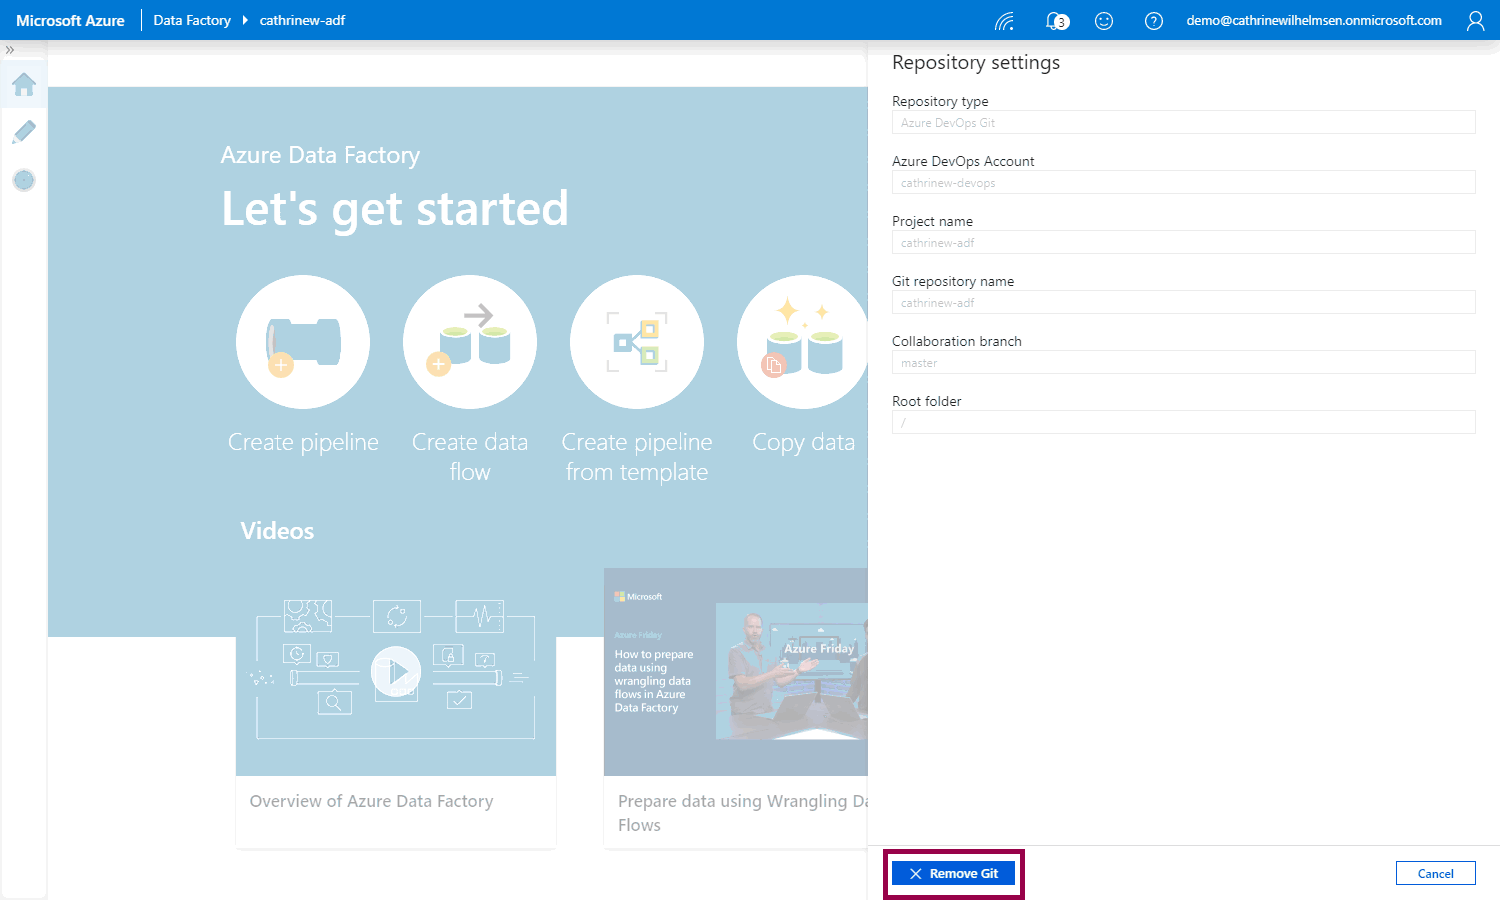This screenshot has height=900, width=1500.
Task: Open the Author pencil icon
Action: click(x=24, y=132)
